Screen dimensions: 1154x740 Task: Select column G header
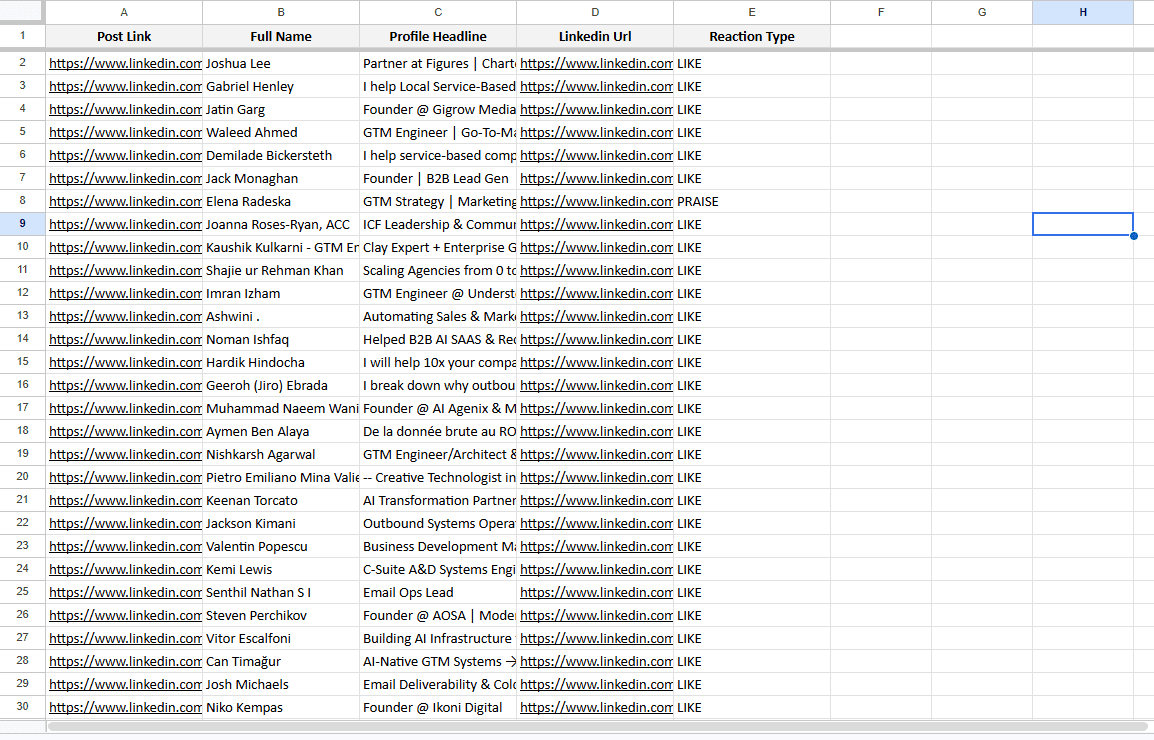tap(982, 12)
